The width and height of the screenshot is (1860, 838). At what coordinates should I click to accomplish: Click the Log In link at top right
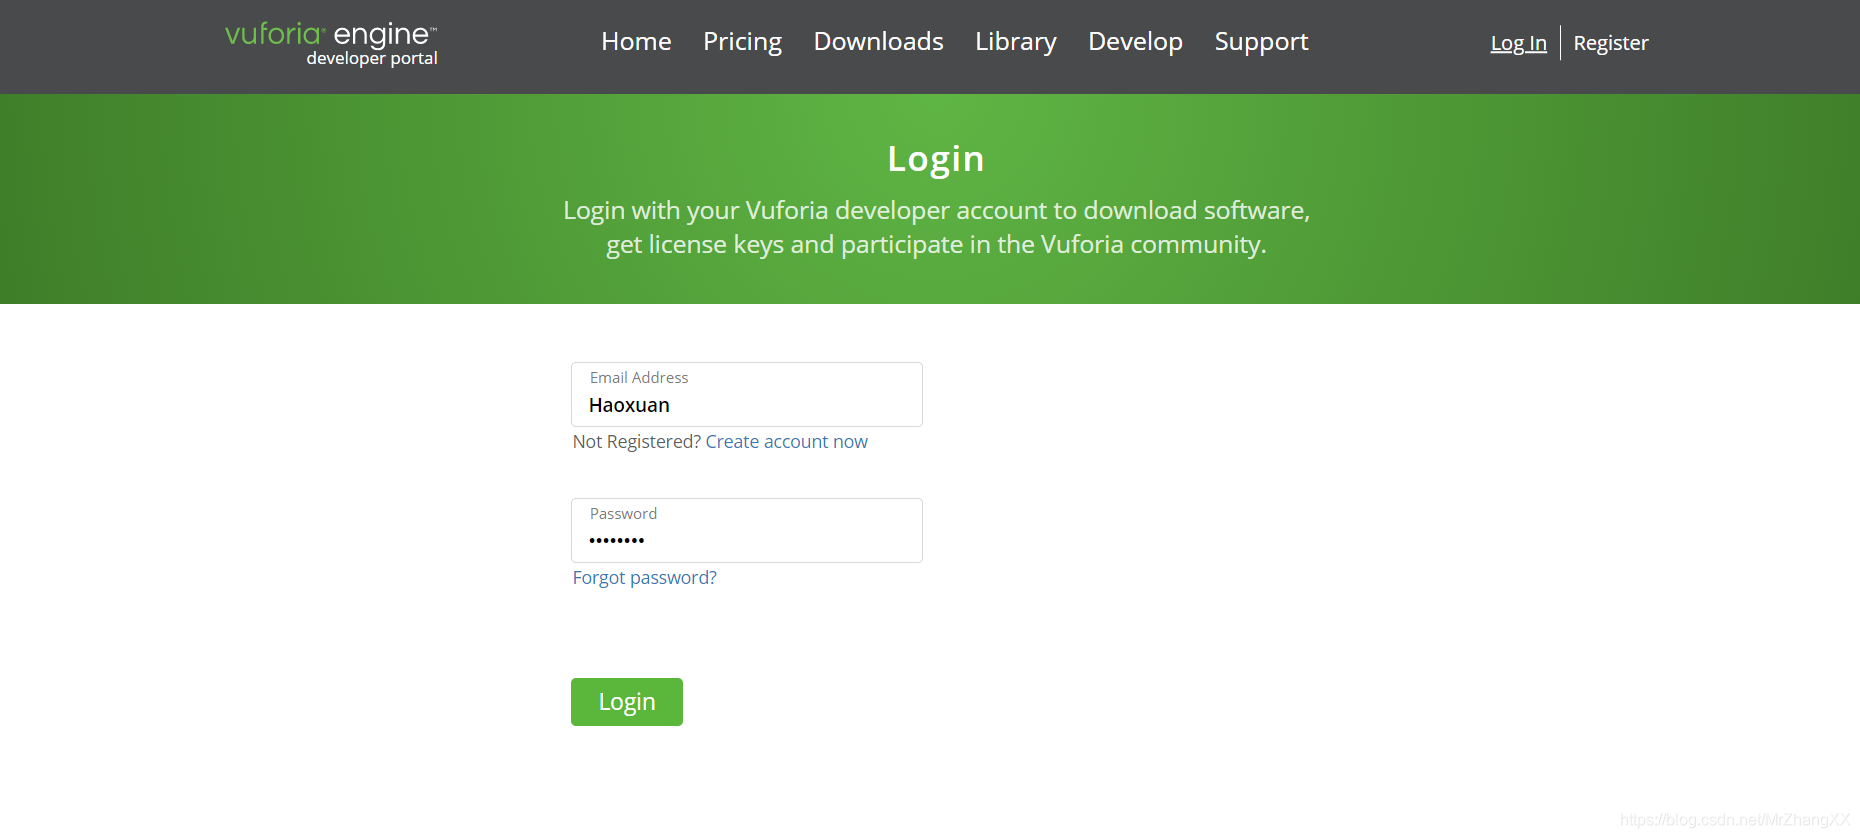tap(1518, 43)
